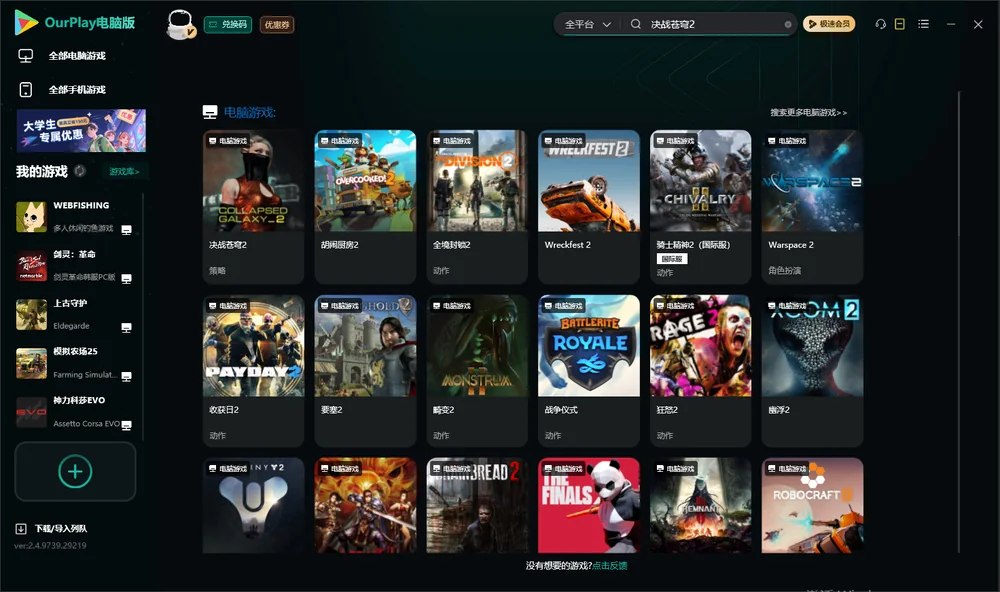Click the download queue icon

tap(21, 529)
